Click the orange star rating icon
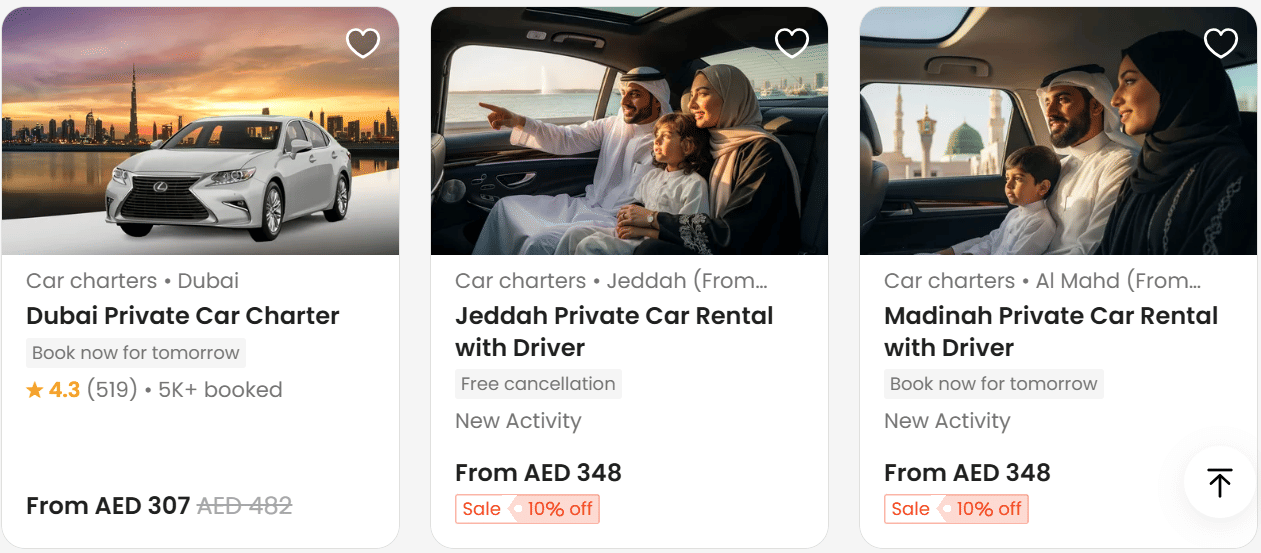Viewport: 1261px width, 553px height. pyautogui.click(x=35, y=390)
